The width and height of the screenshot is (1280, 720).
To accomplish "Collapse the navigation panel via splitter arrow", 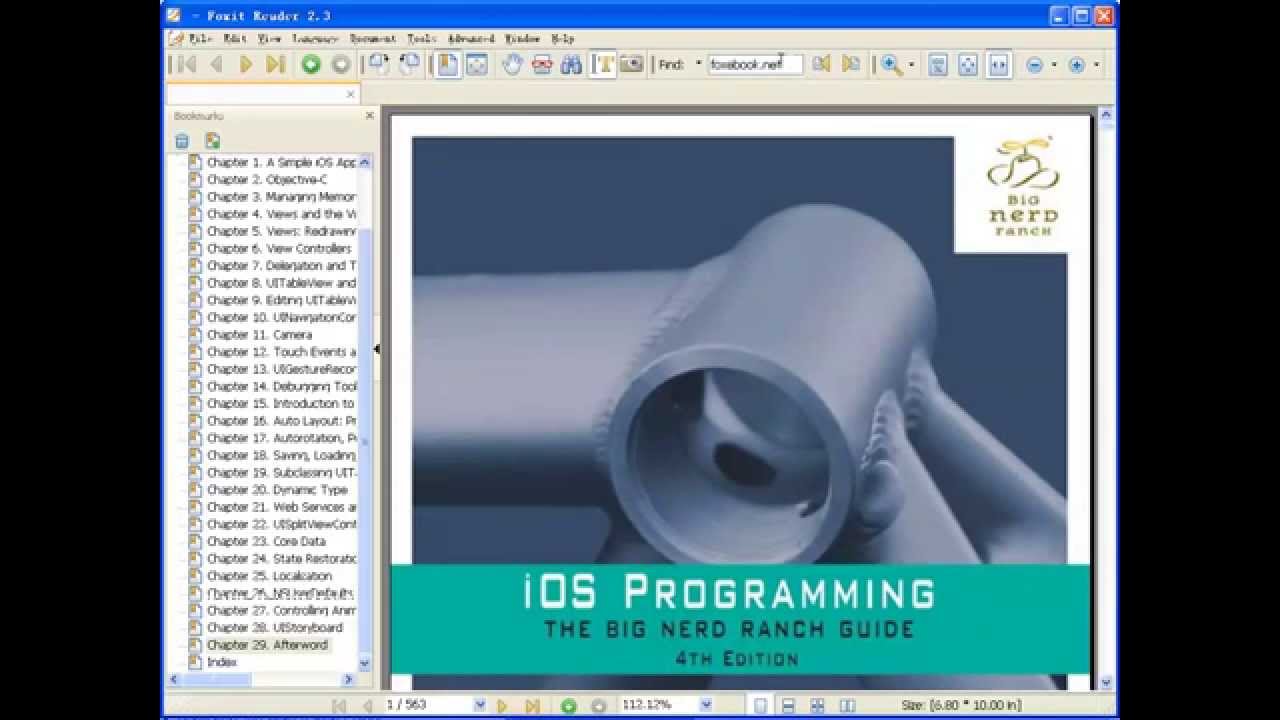I will coord(377,349).
